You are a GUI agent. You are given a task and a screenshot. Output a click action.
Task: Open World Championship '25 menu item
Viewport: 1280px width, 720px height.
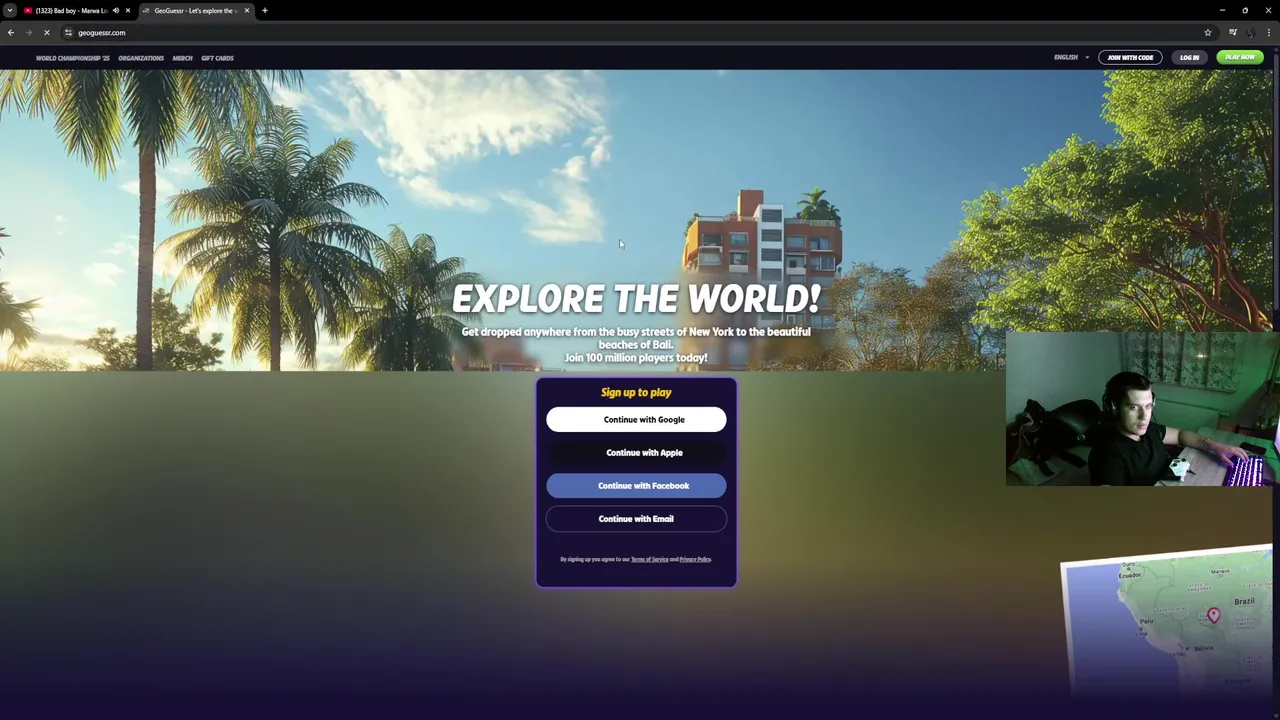click(73, 58)
